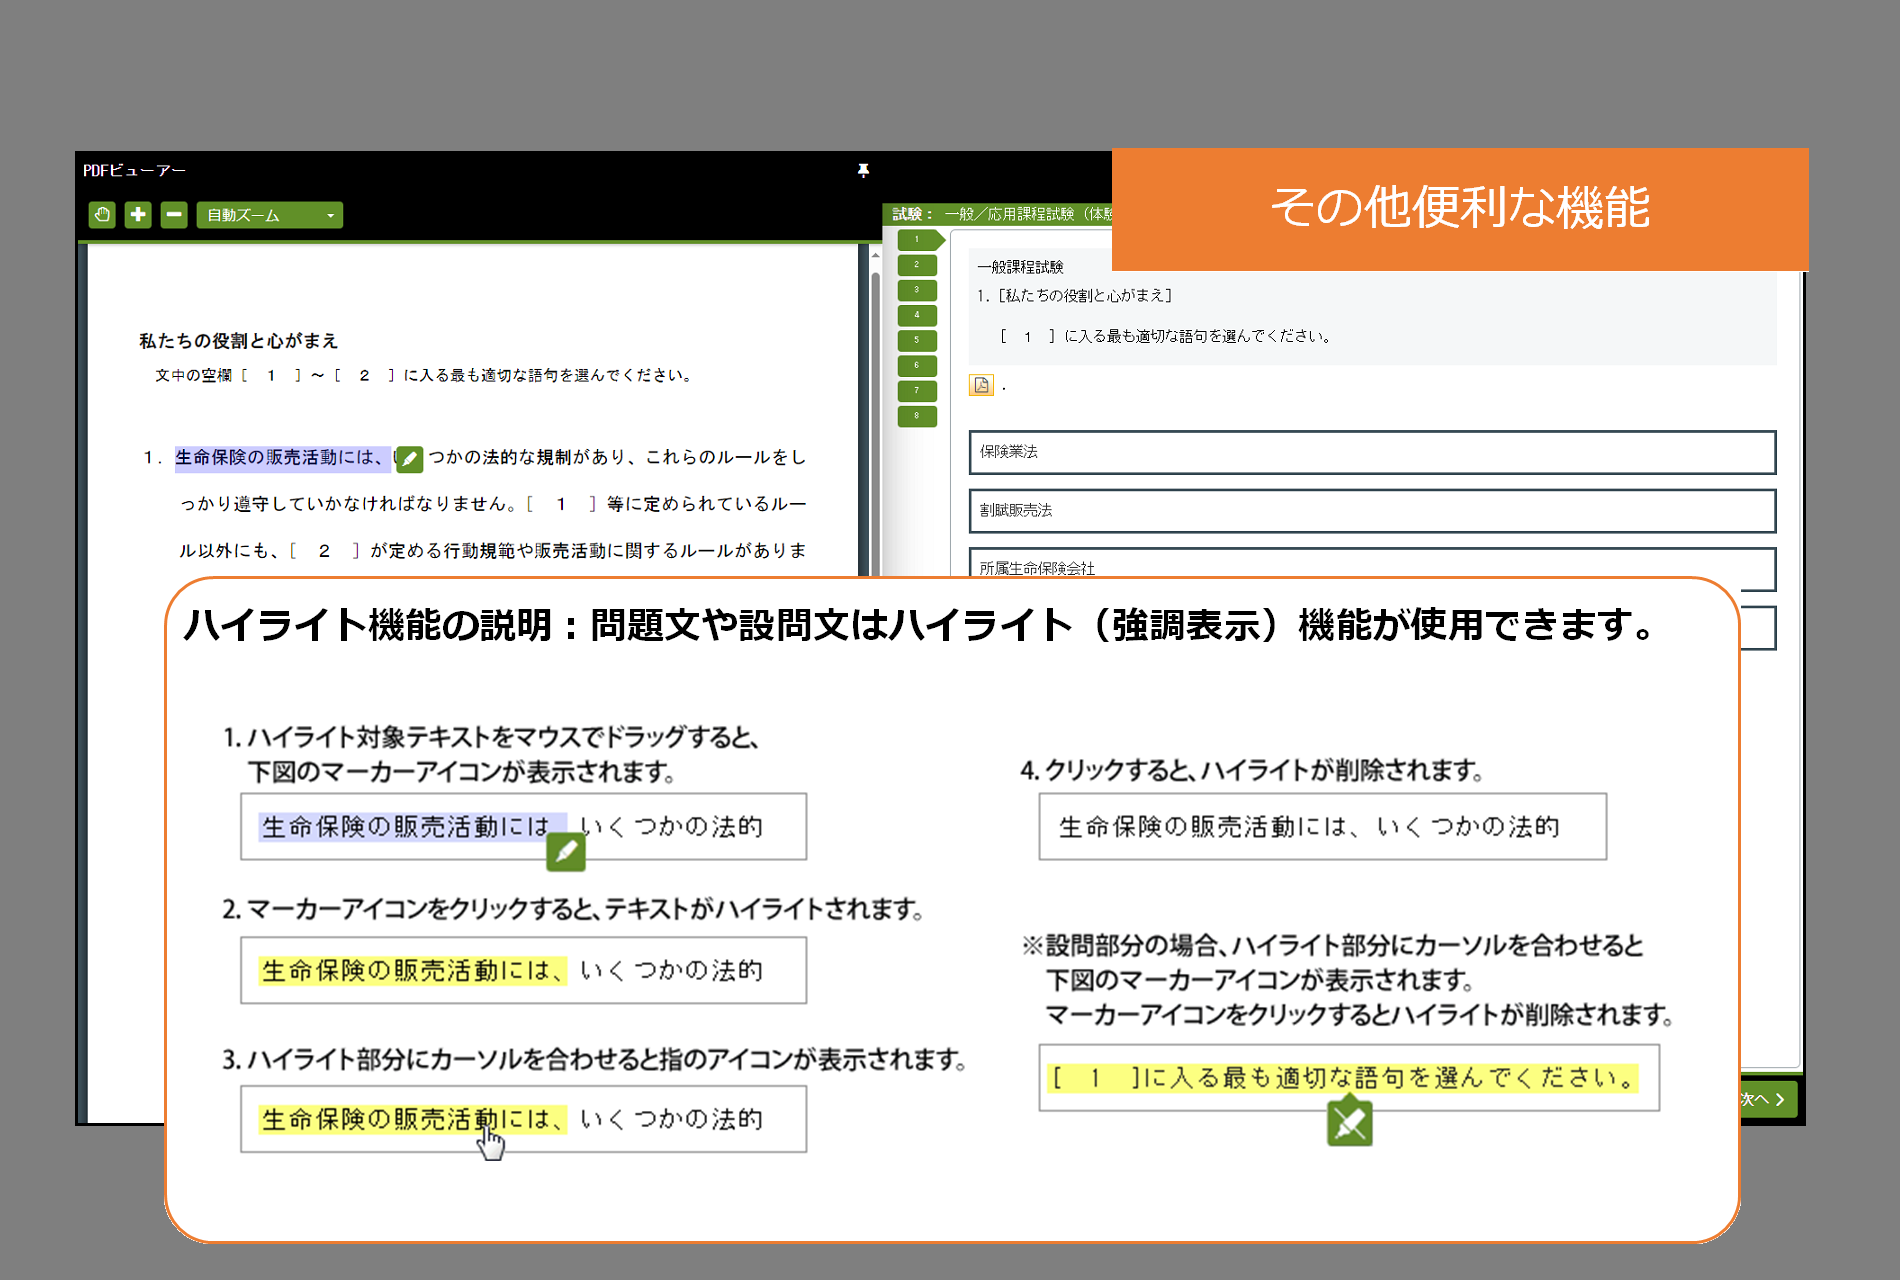
Task: Click the PDFビューアー title text
Action: click(134, 171)
